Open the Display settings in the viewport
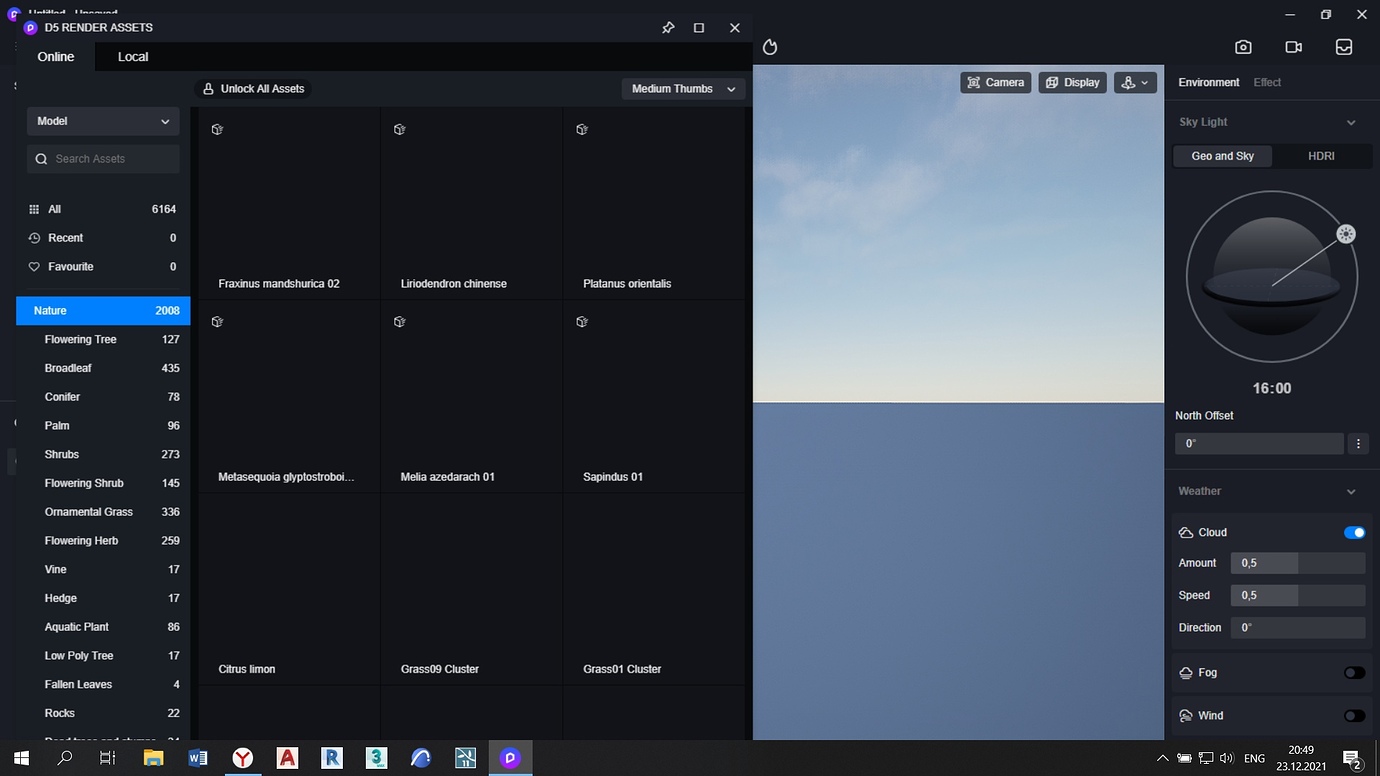1380x776 pixels. [1072, 82]
